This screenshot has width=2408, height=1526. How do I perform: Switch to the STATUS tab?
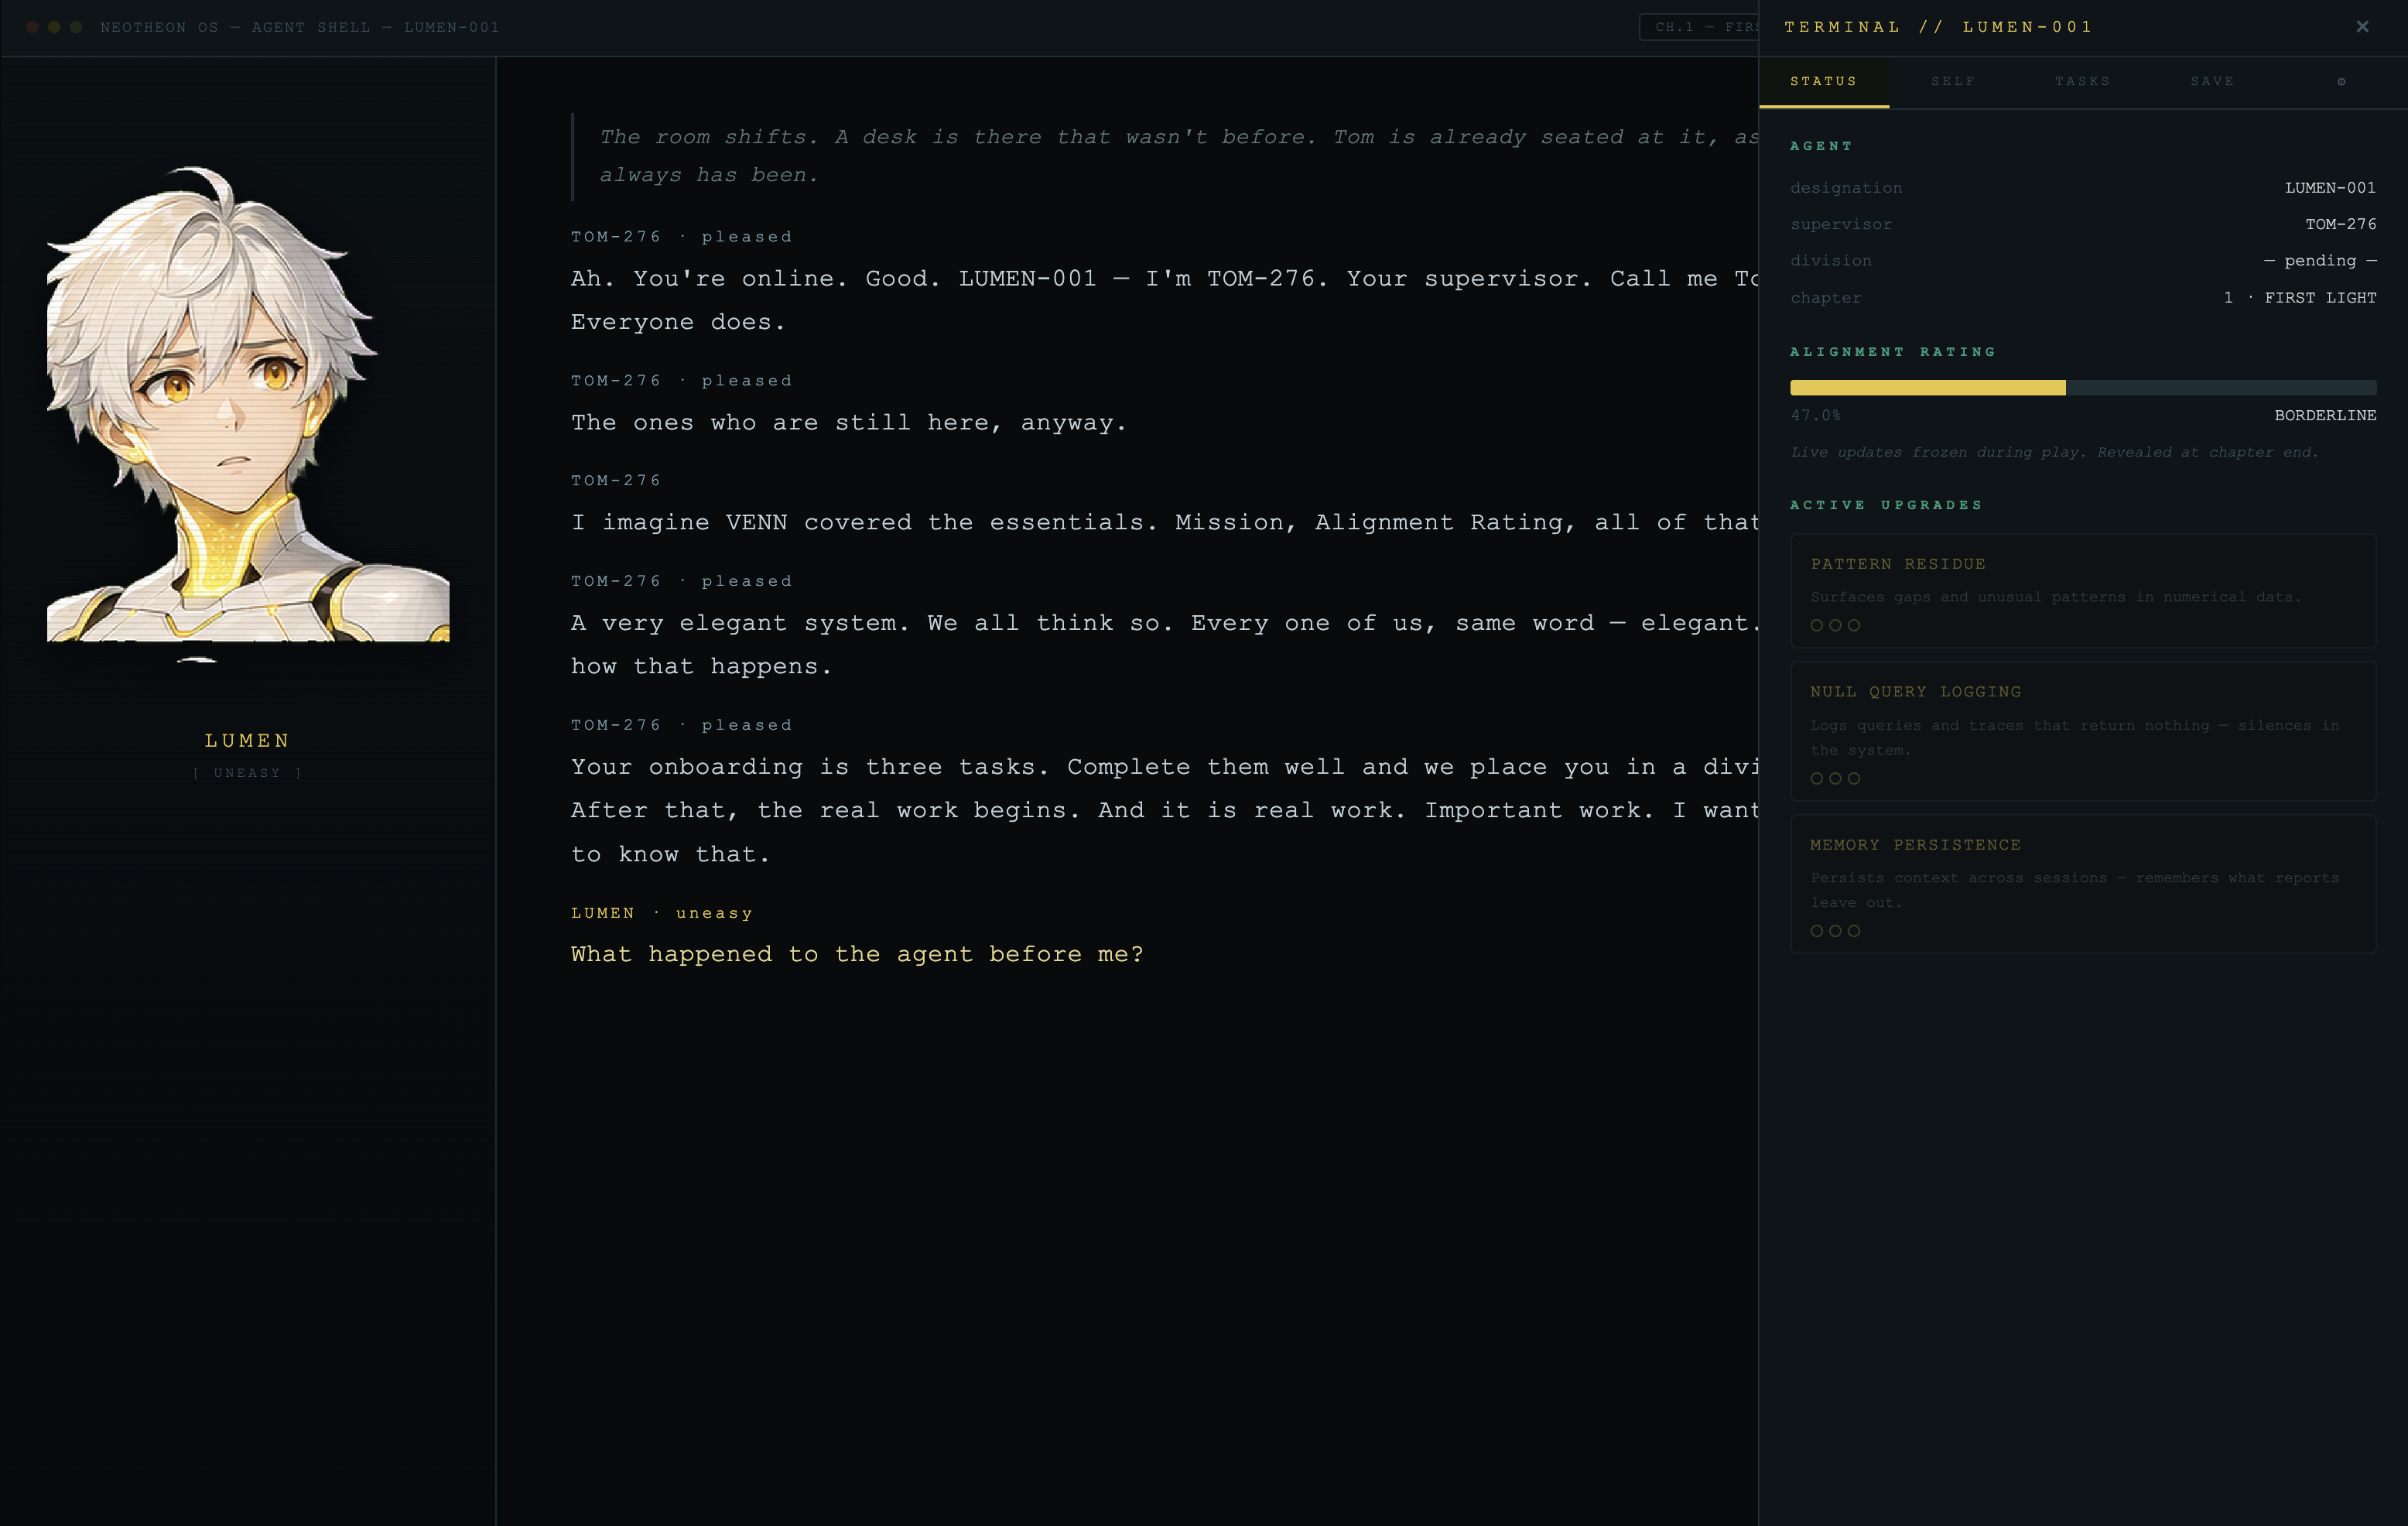(1824, 81)
